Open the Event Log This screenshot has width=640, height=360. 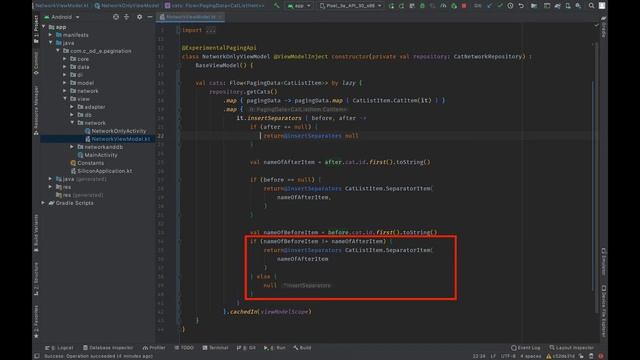[x=526, y=348]
